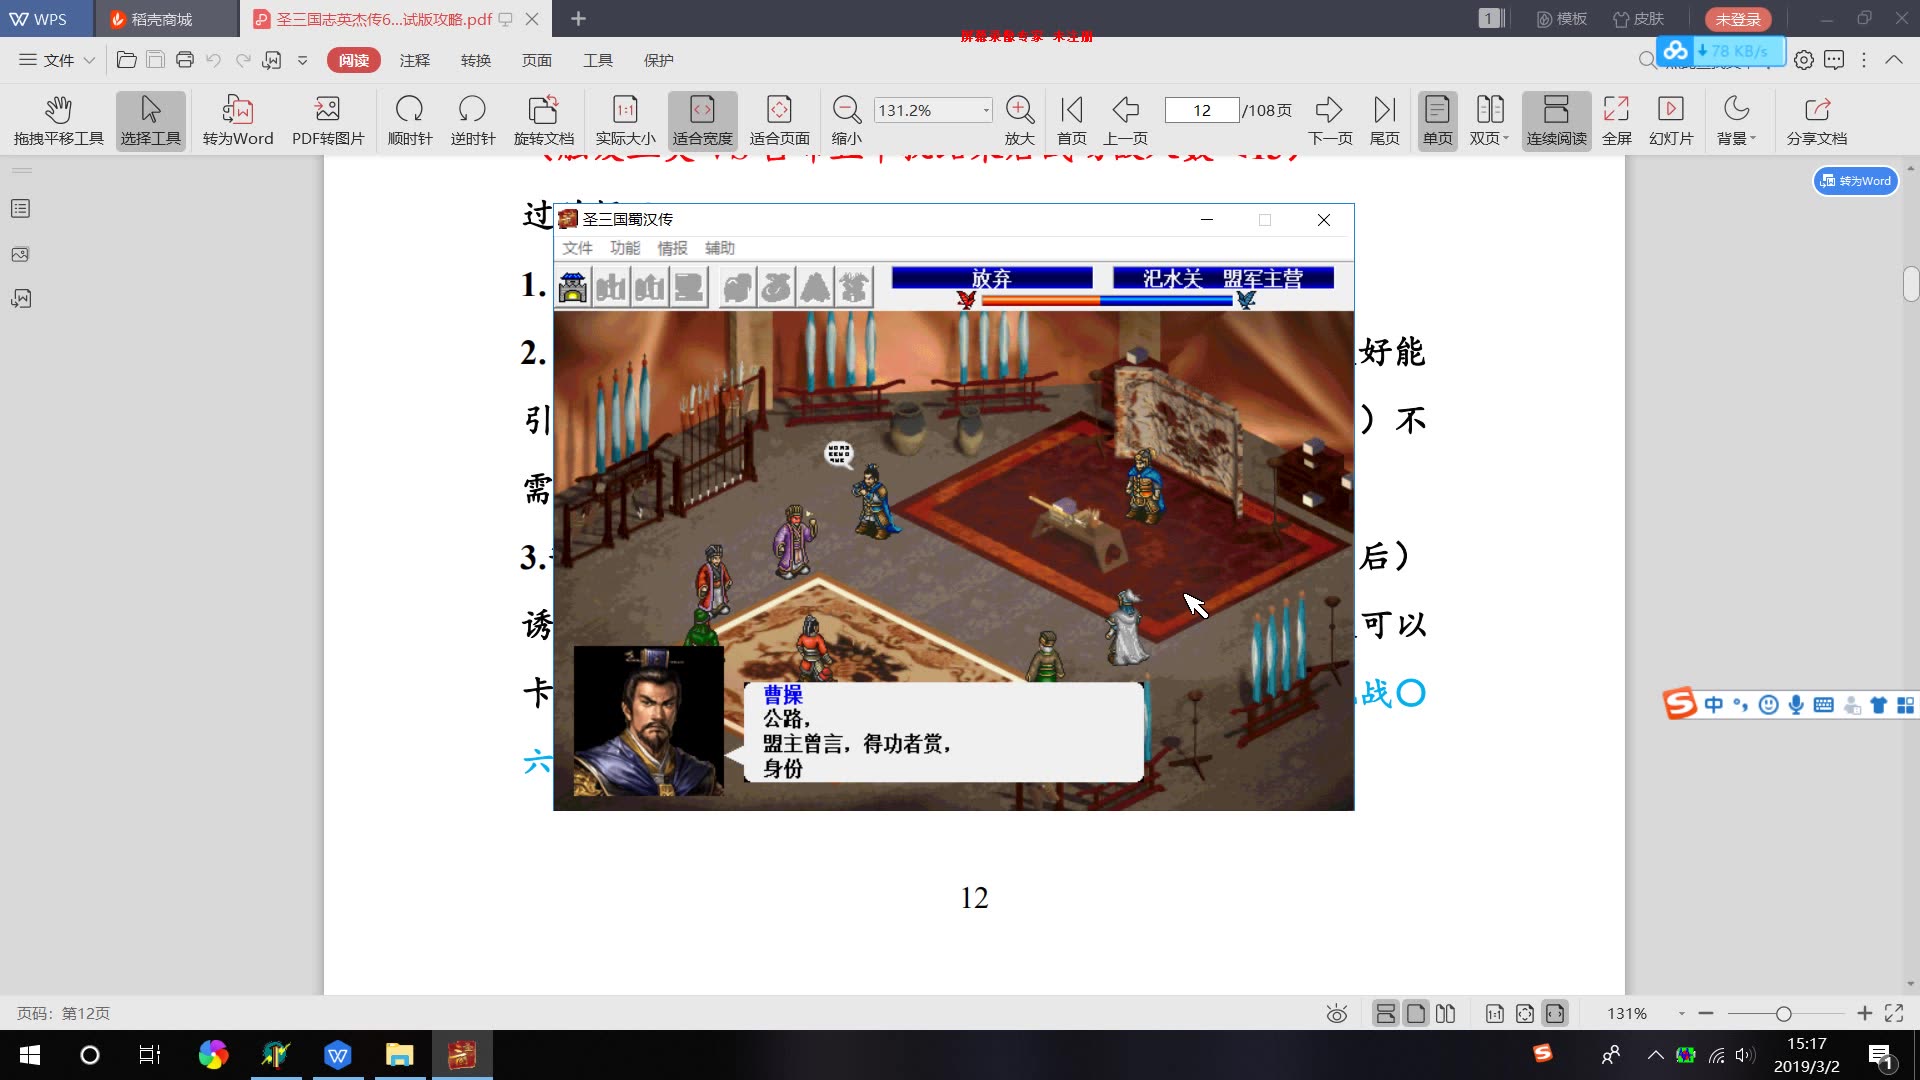1920x1080 pixels.
Task: Increase zoom with the plus button
Action: click(1864, 1013)
